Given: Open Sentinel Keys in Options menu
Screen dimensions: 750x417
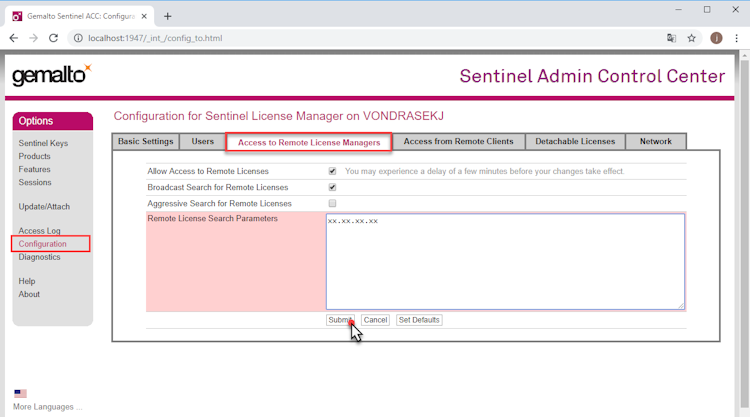Looking at the screenshot, I should click(43, 143).
